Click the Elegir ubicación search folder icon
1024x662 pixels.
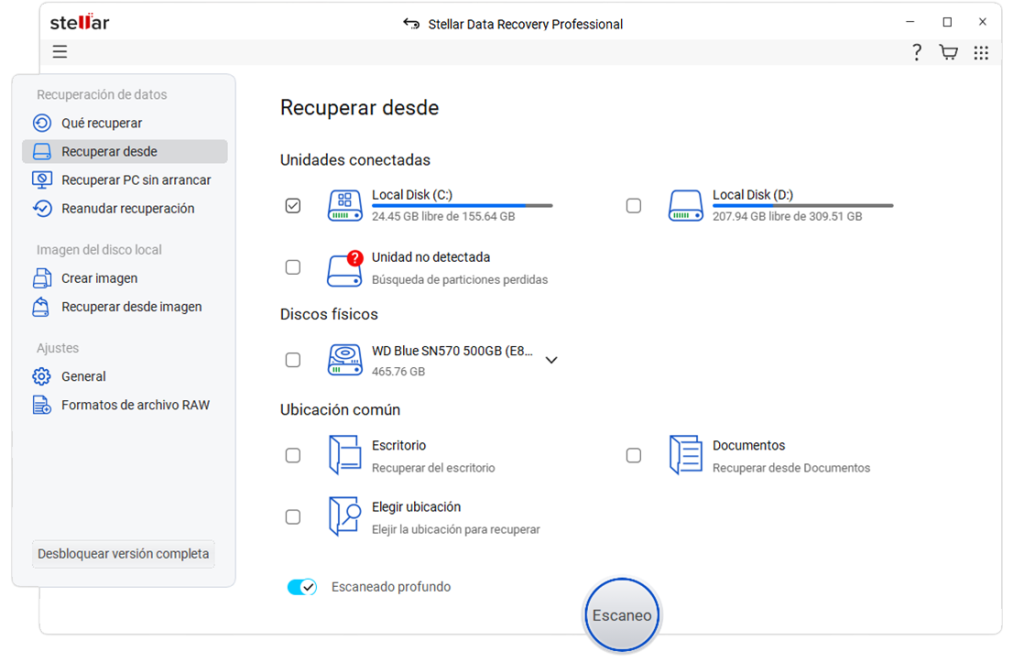tap(345, 516)
